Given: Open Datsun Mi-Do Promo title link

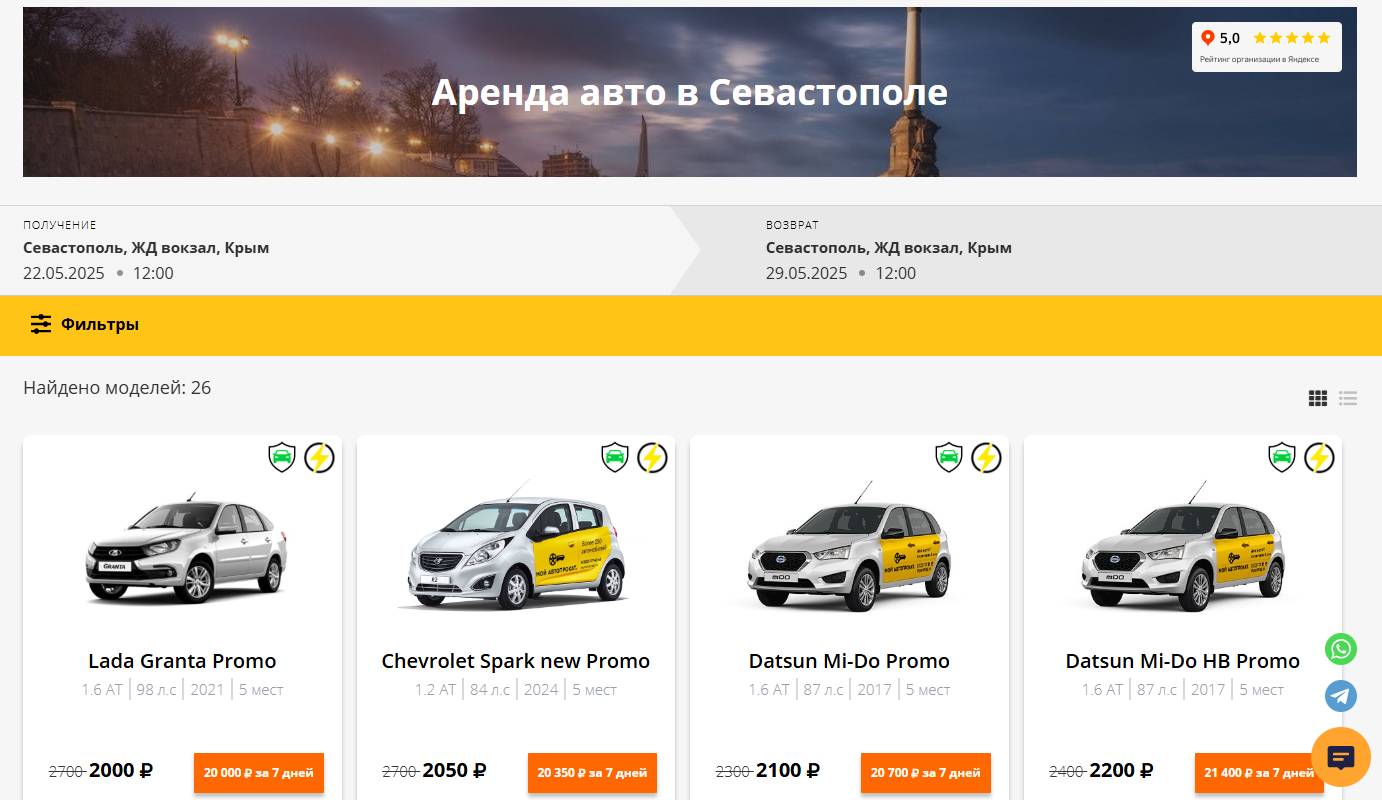Looking at the screenshot, I should point(849,661).
